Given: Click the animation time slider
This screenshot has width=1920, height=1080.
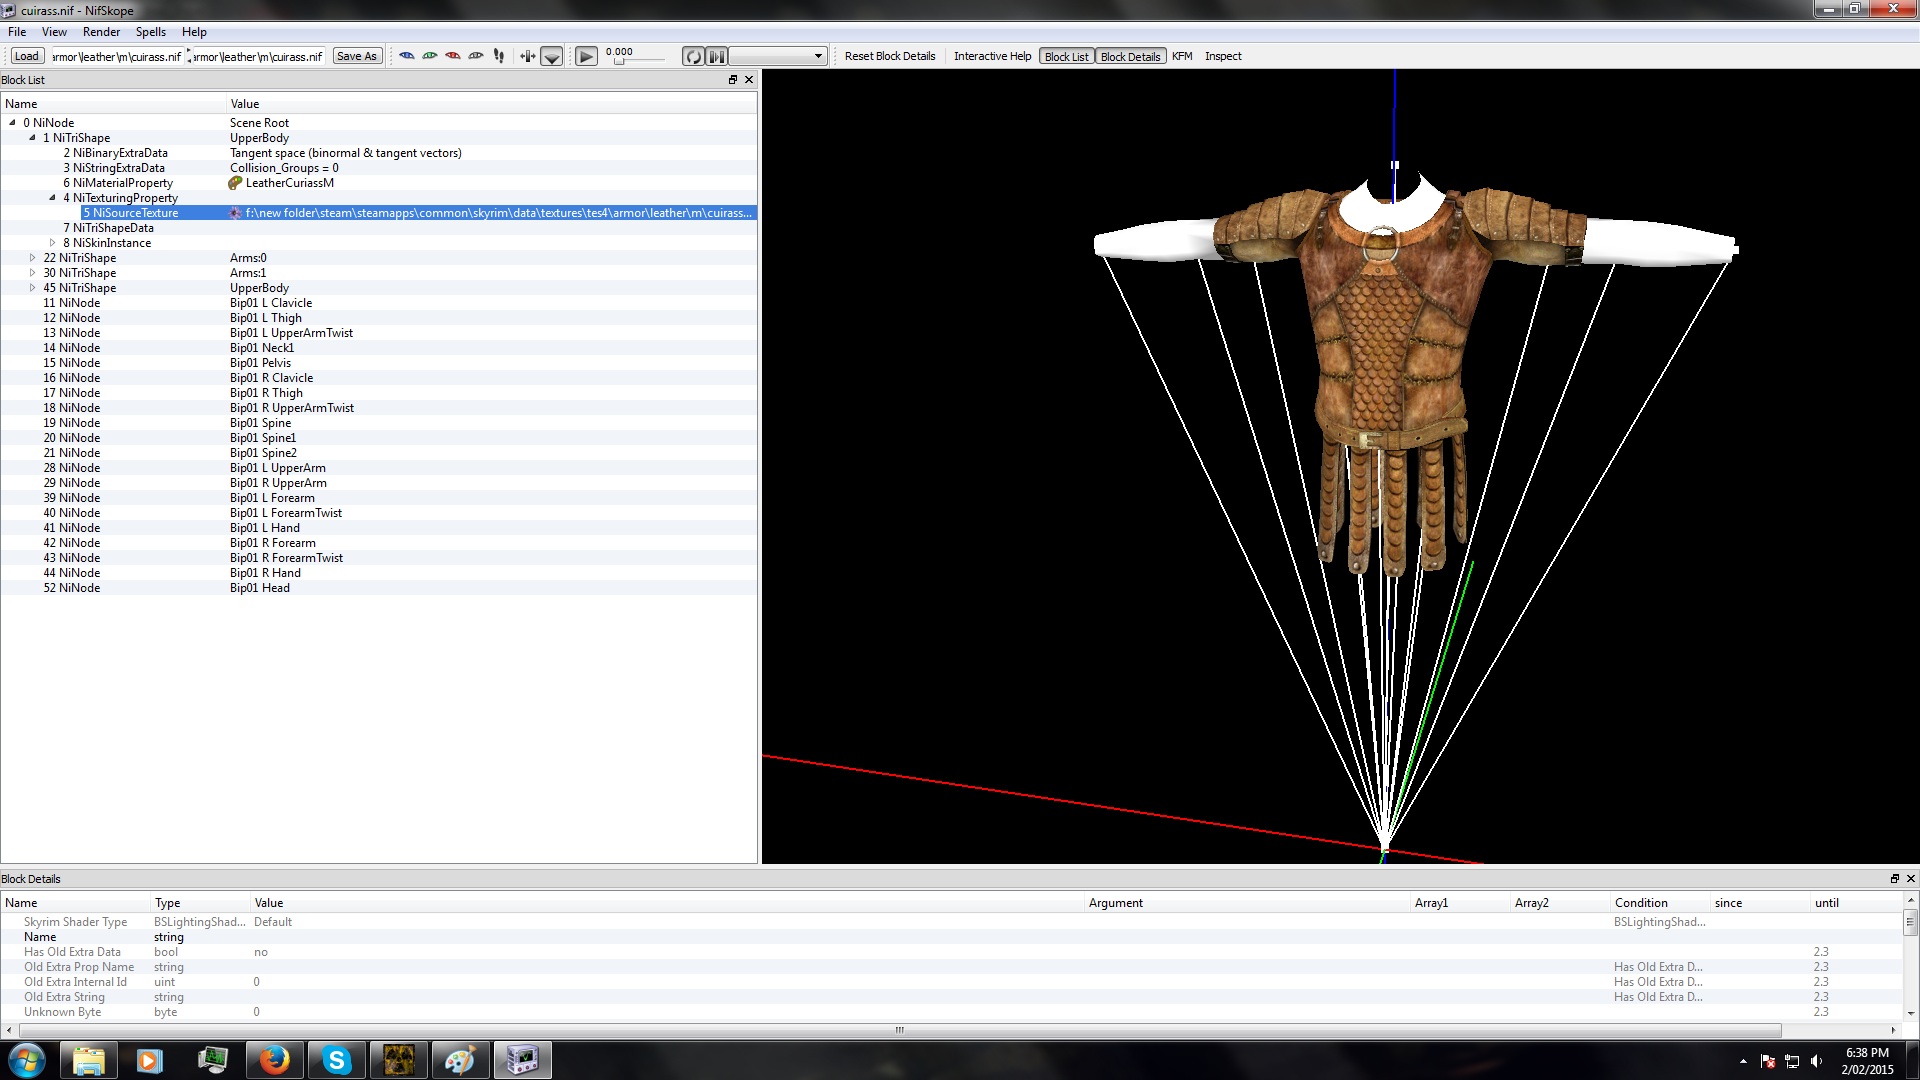Looking at the screenshot, I should tap(637, 62).
